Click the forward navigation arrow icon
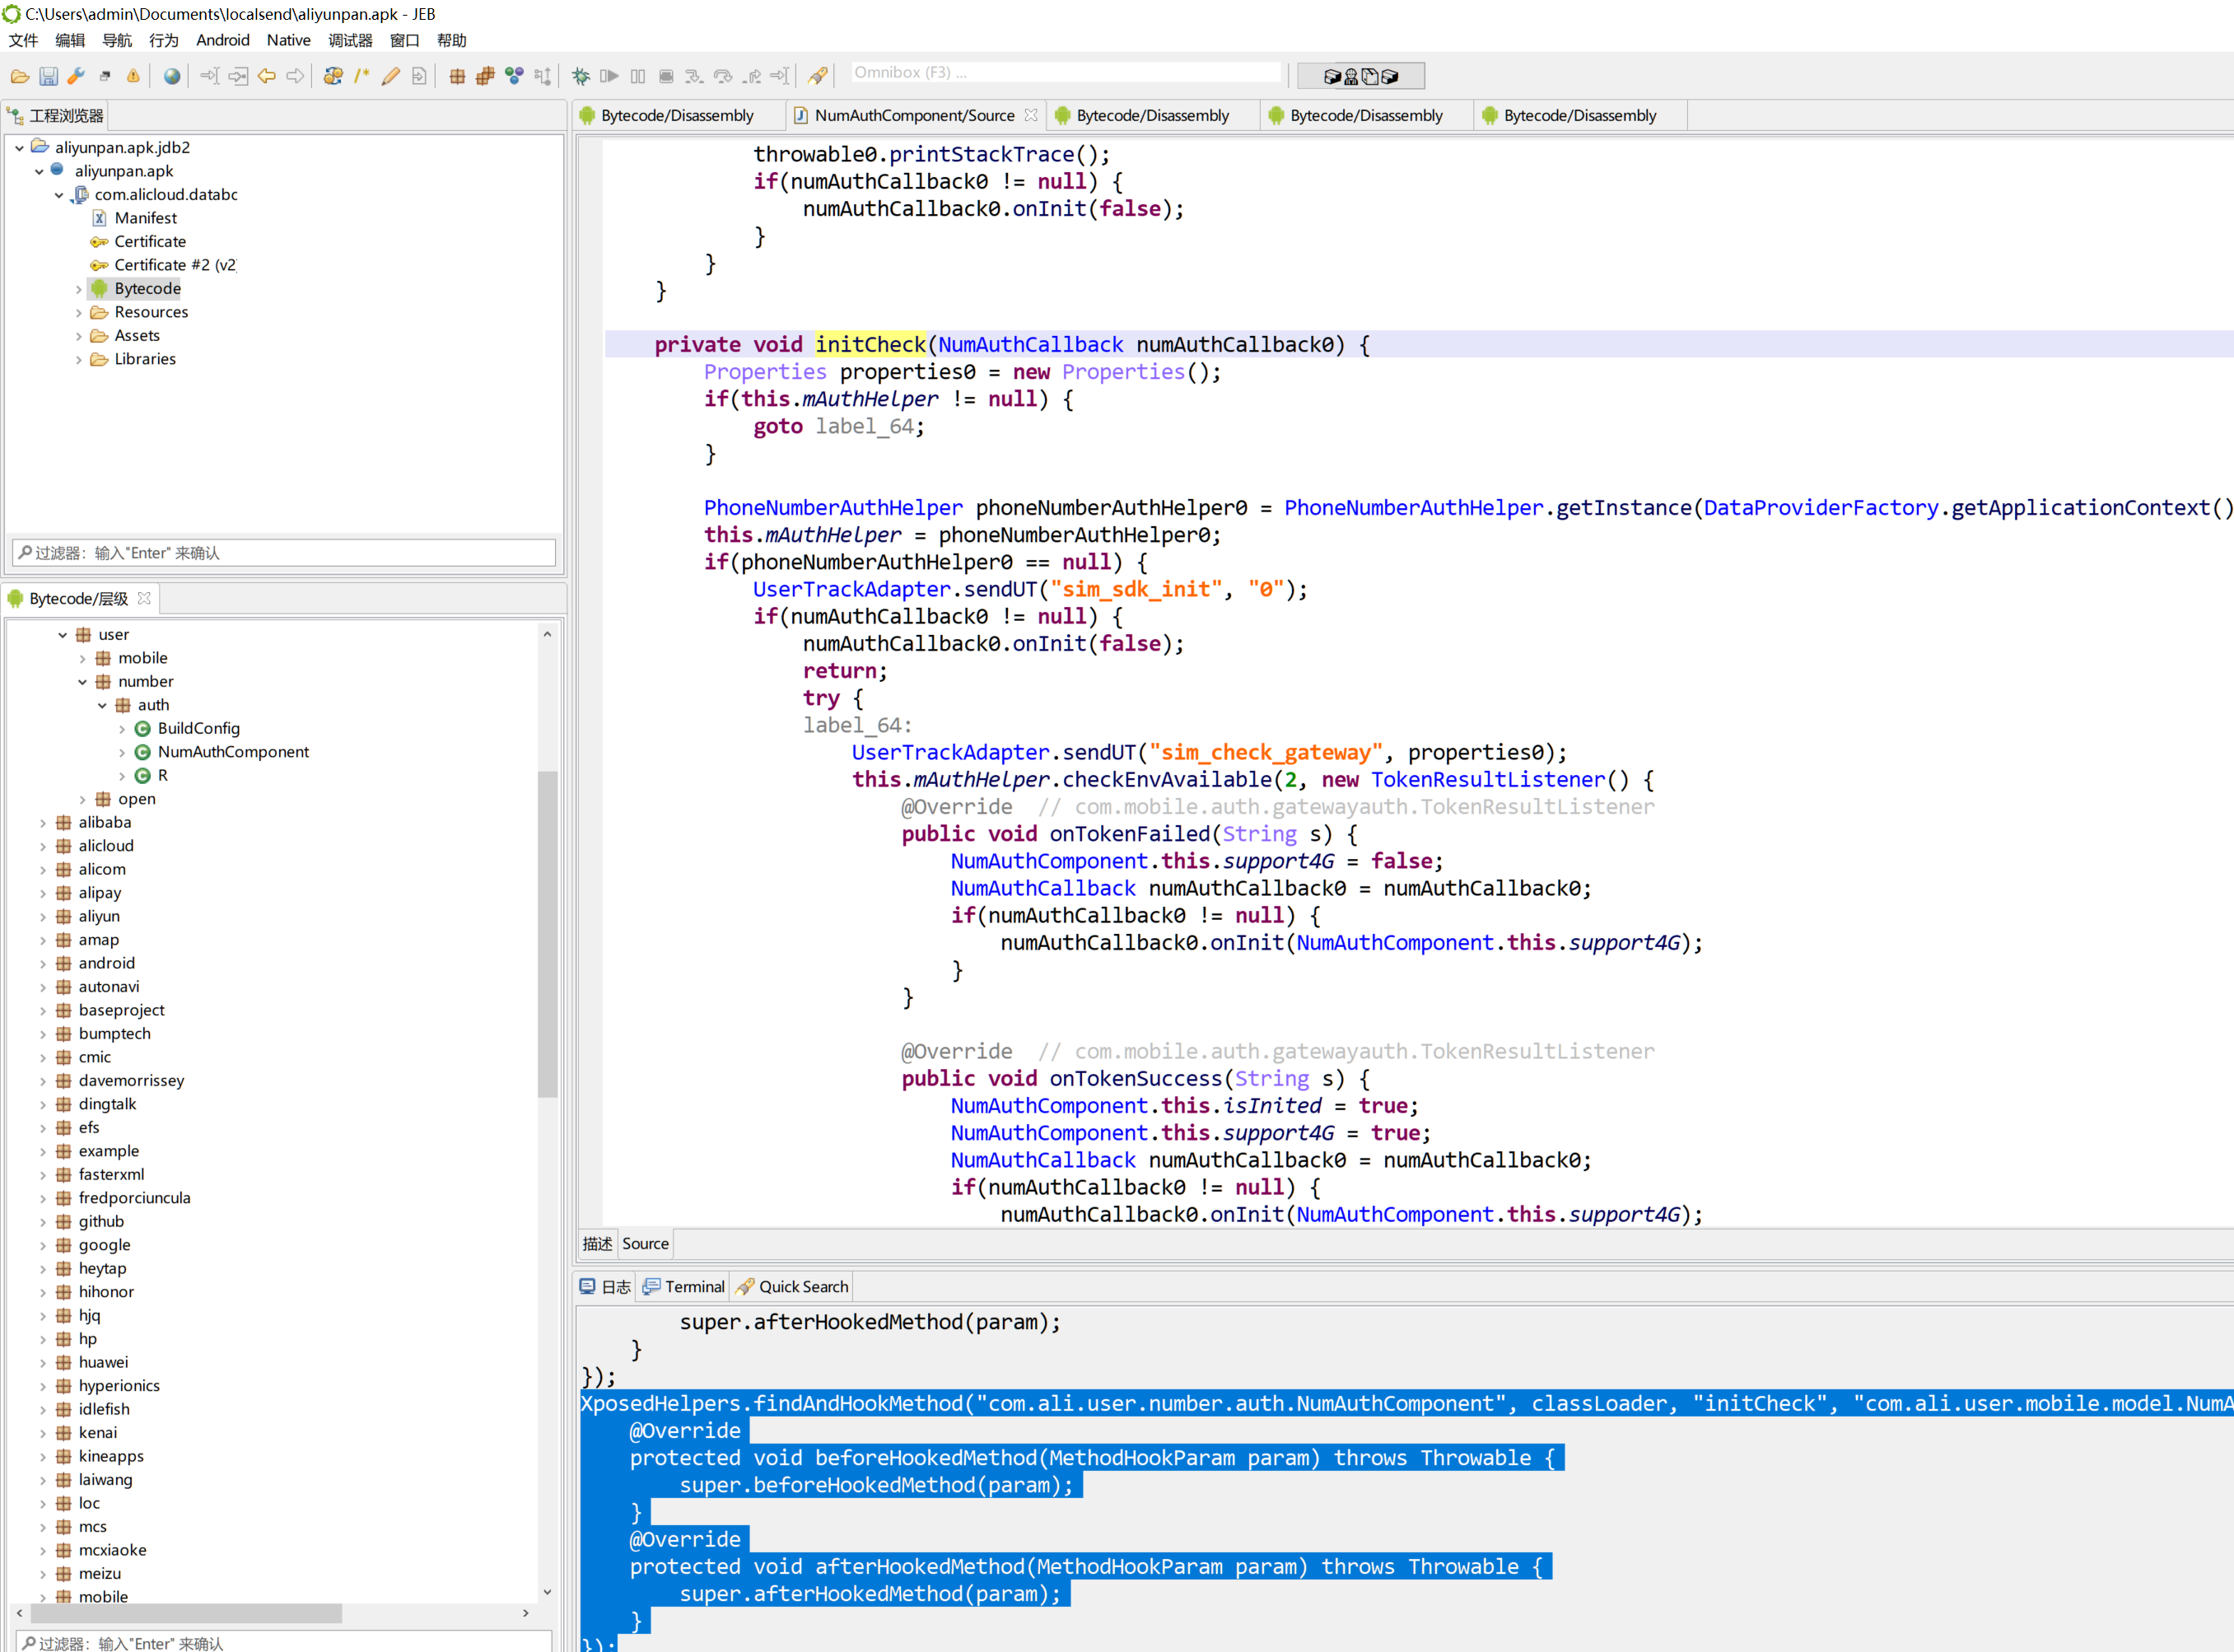 (295, 76)
